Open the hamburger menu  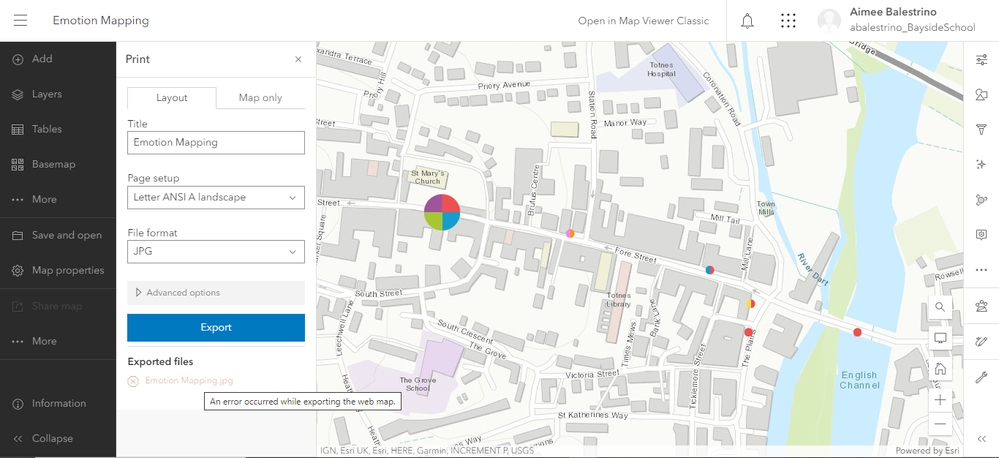point(20,21)
